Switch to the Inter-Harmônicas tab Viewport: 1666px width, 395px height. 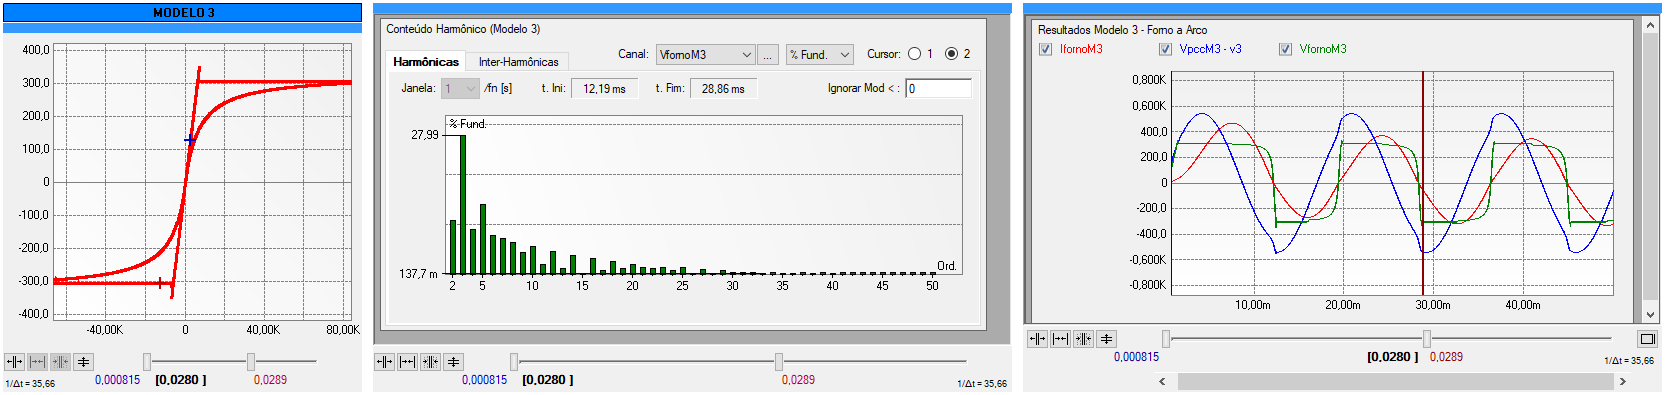(x=518, y=62)
